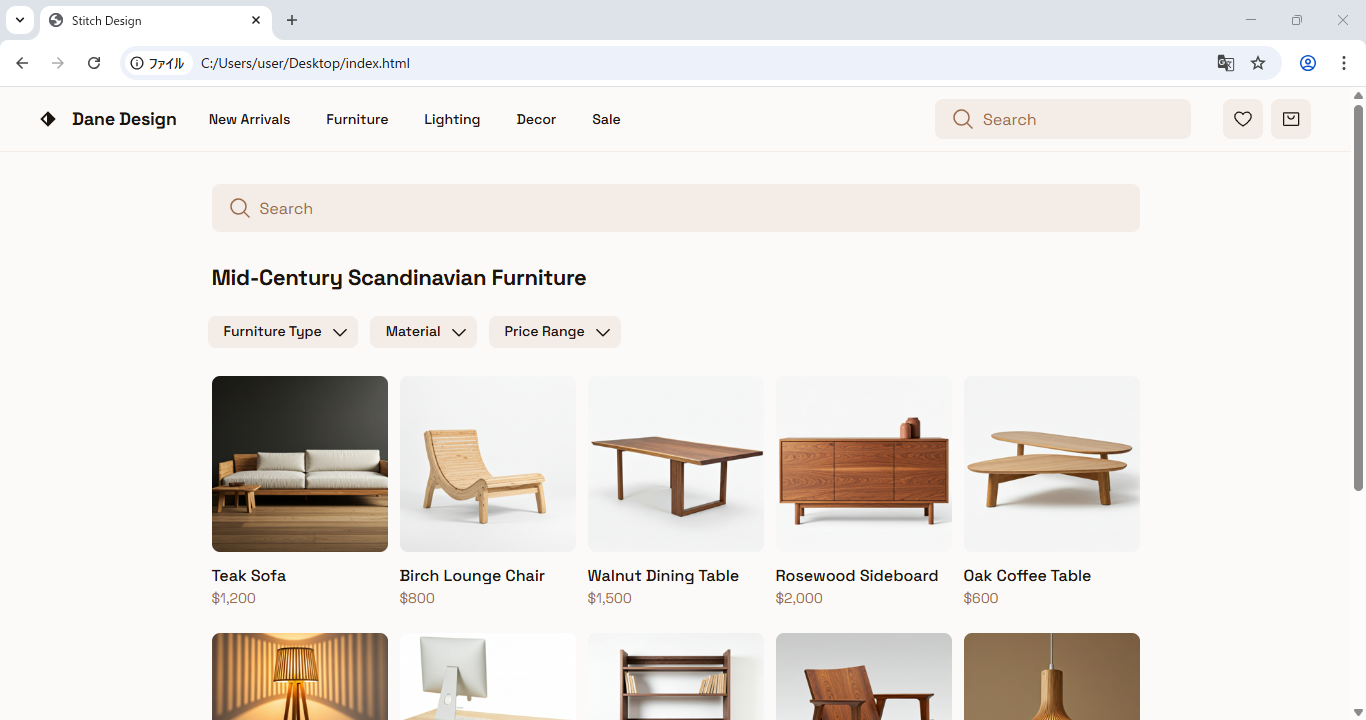Click the page vertical scrollbar thumb
This screenshot has height=720, width=1366.
coord(1358,297)
